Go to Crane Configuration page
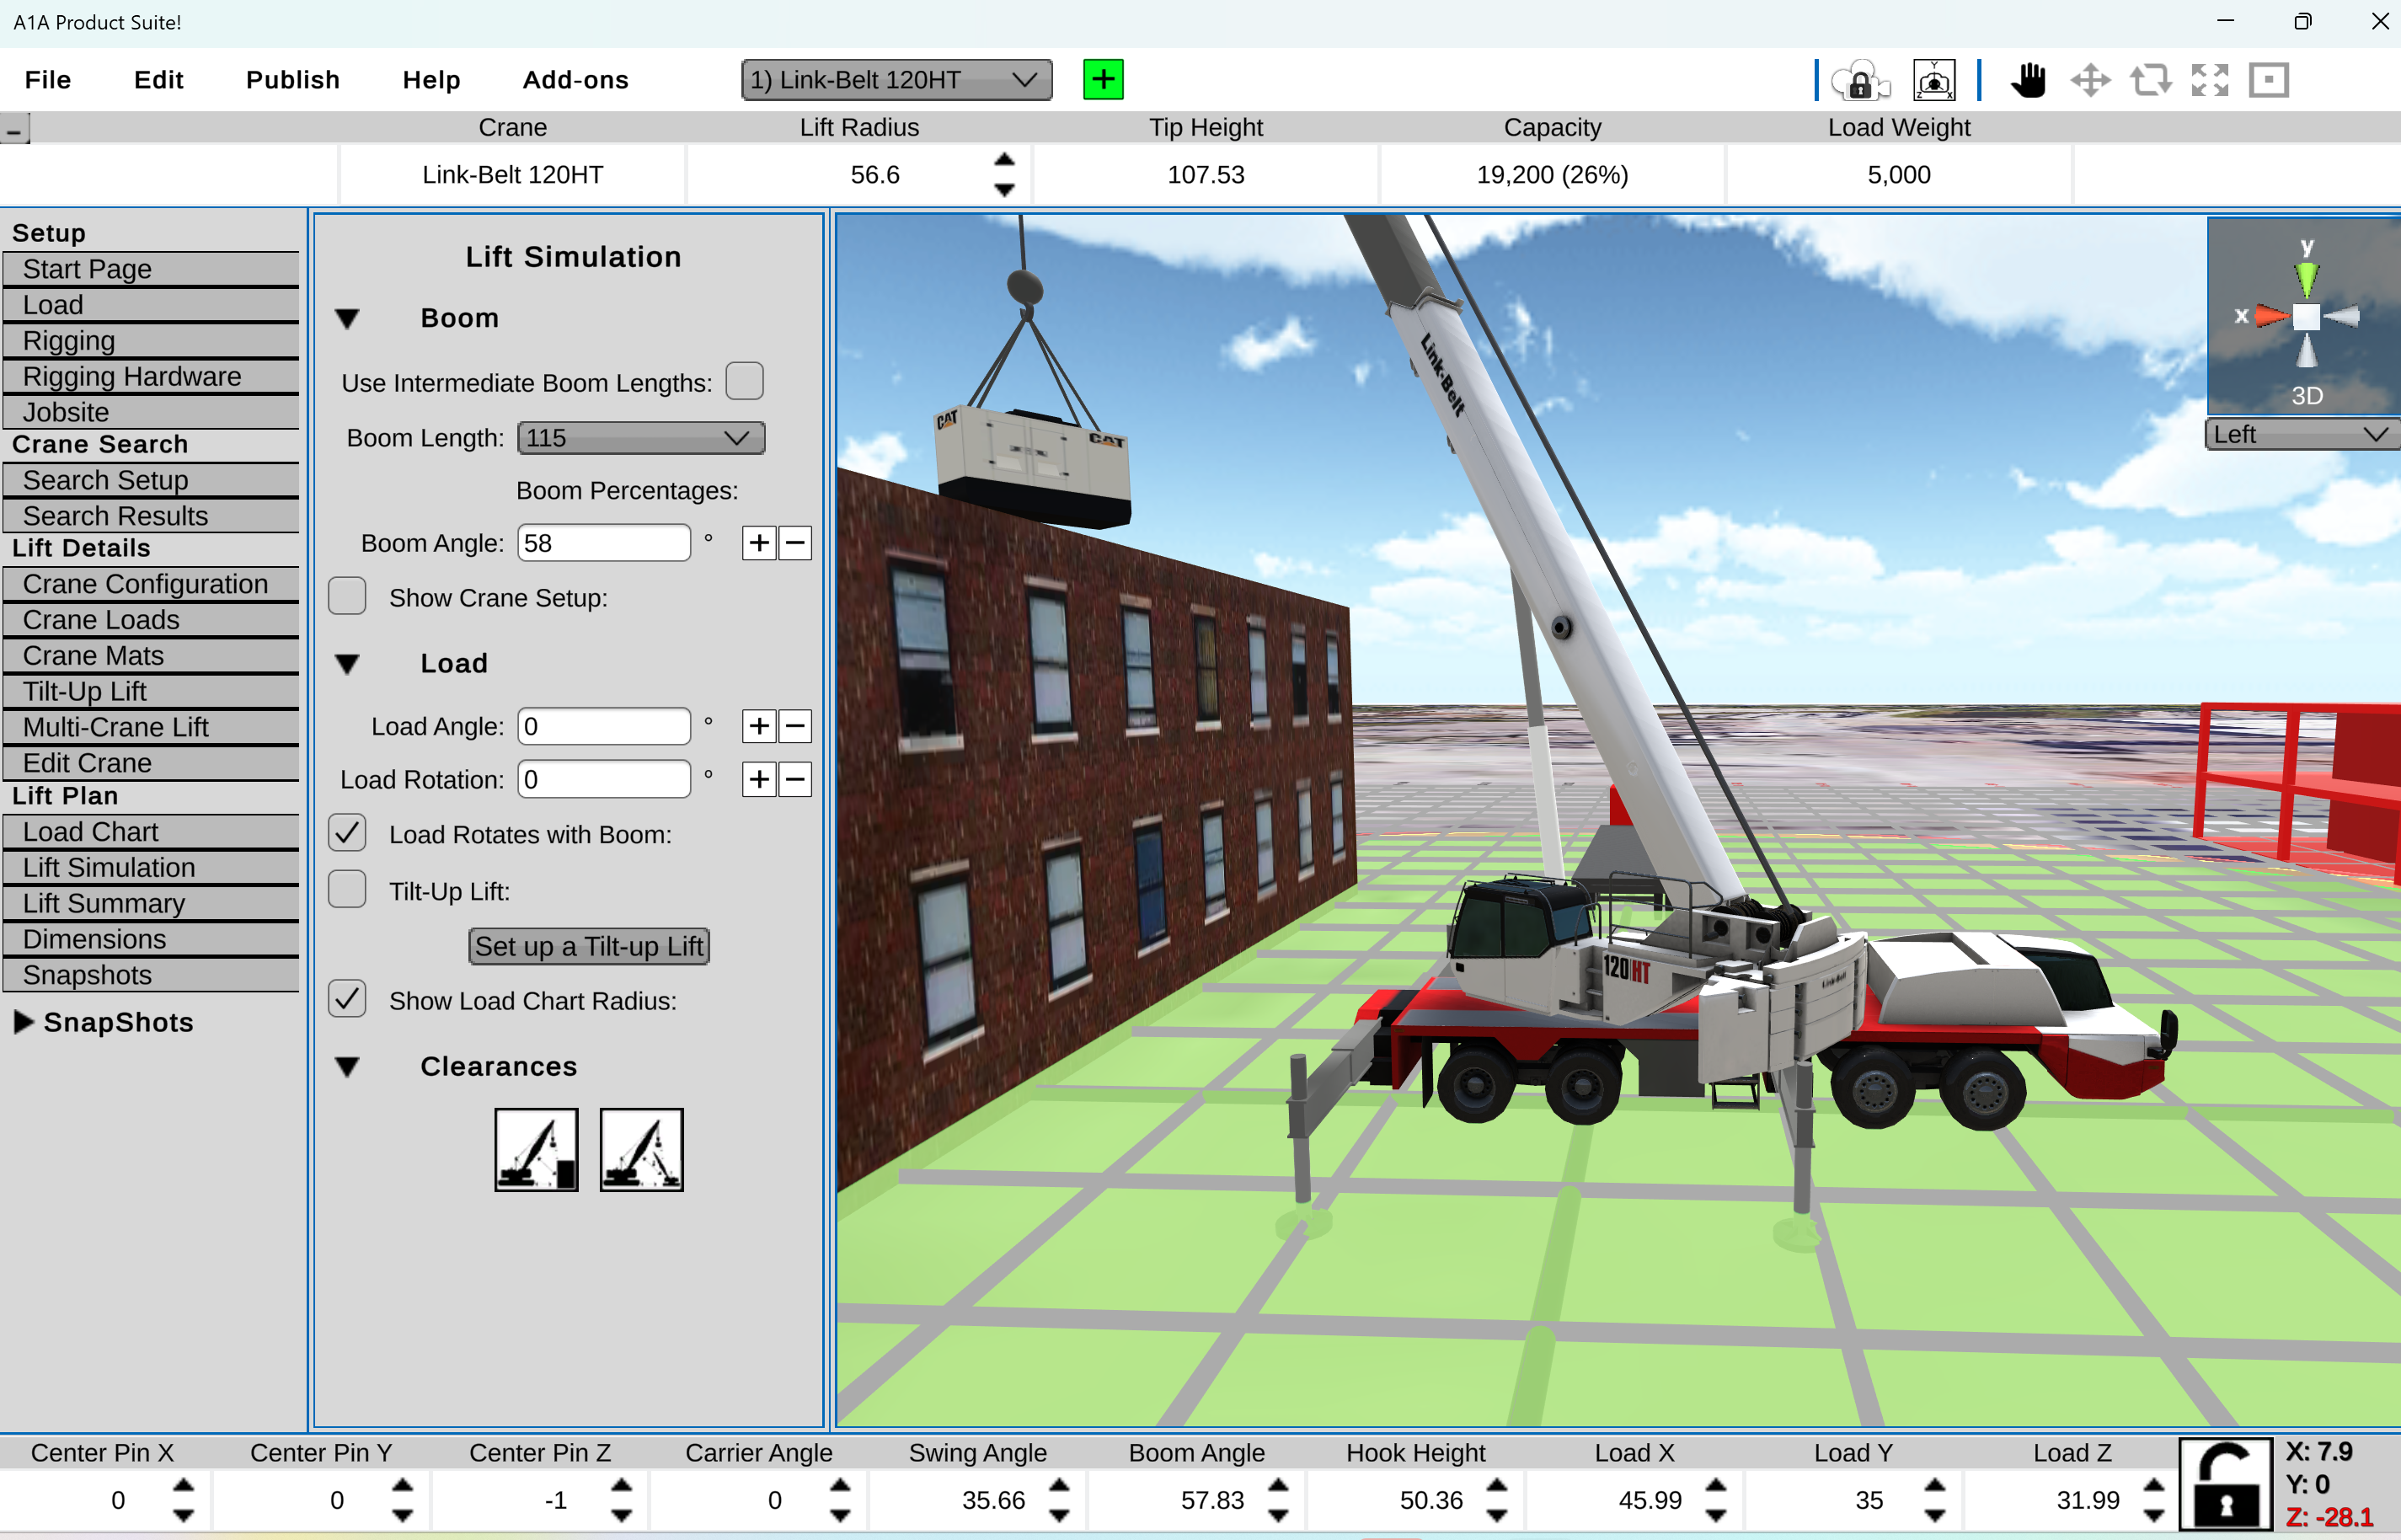2401x1540 pixels. point(151,584)
